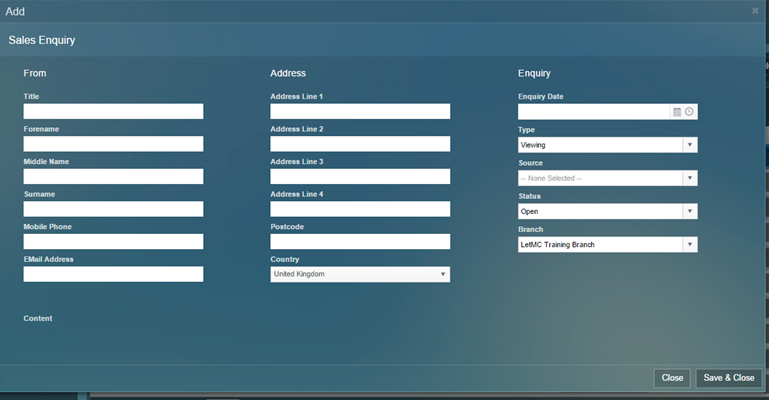The image size is (770, 400).
Task: Select the Postcode input box
Action: tap(360, 242)
